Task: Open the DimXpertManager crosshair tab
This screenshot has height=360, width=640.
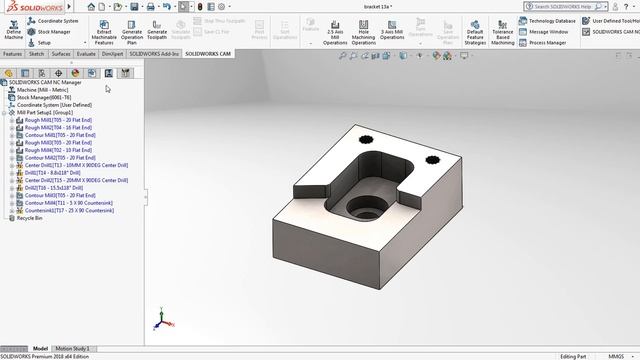Action: click(58, 73)
